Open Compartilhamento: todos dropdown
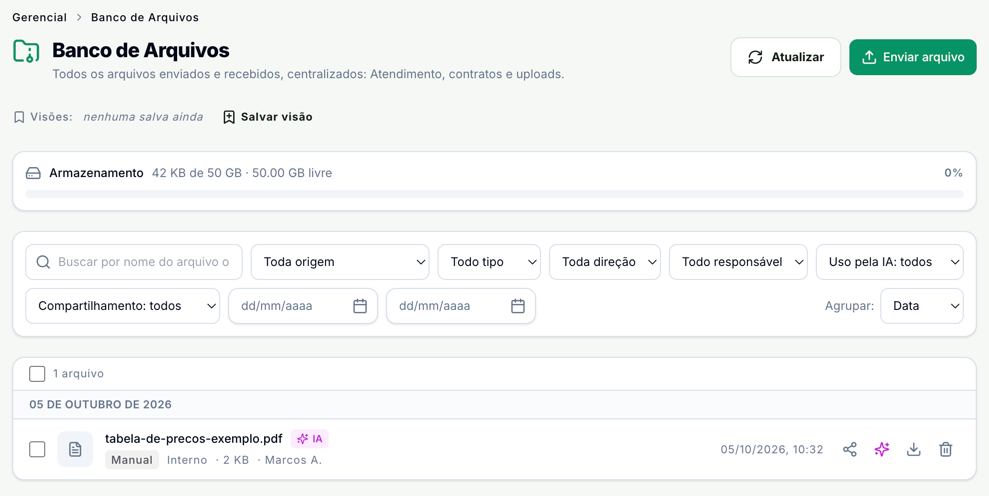Viewport: 989px width, 496px height. point(122,306)
